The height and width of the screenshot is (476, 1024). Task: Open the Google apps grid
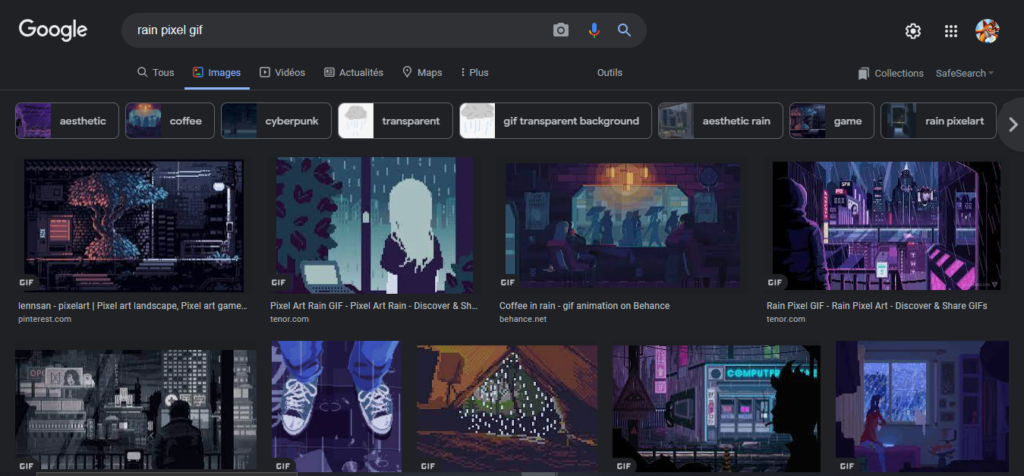(x=951, y=31)
